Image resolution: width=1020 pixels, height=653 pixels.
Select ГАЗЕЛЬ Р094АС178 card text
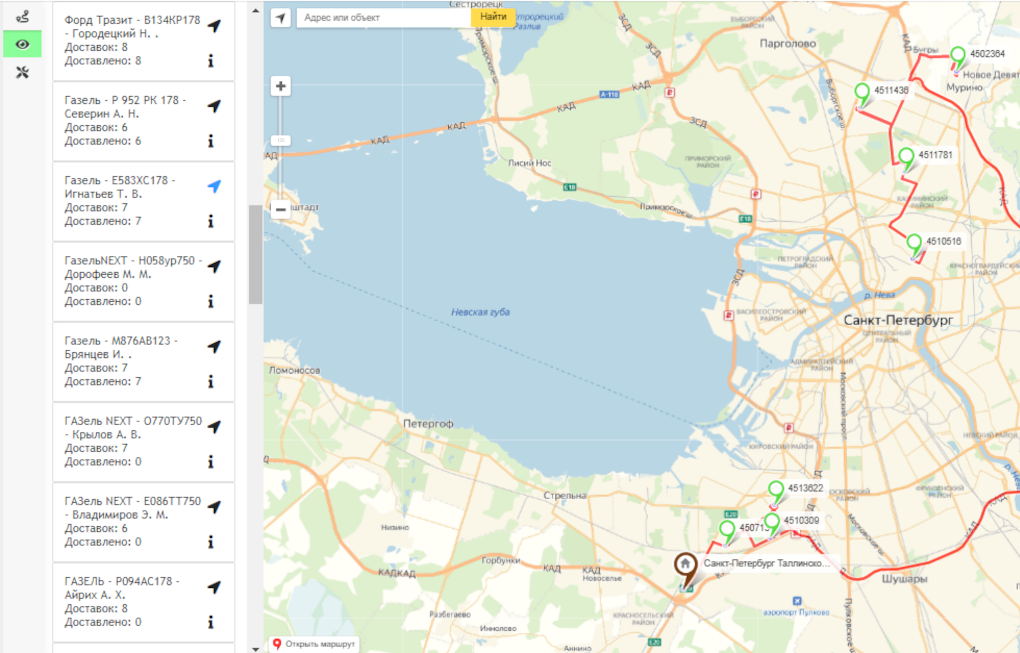click(122, 602)
